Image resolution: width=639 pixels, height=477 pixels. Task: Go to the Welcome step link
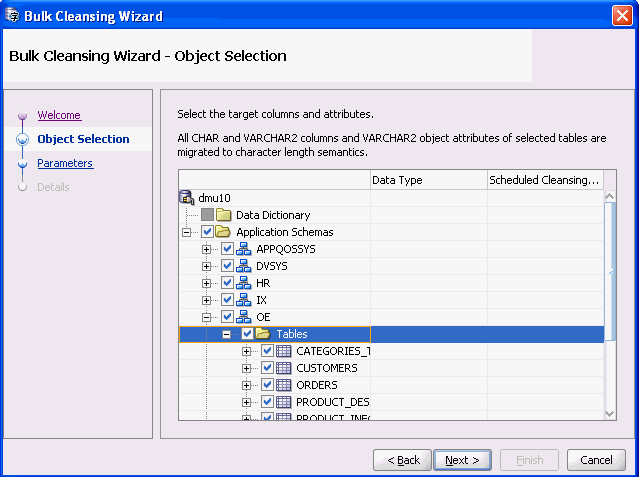coord(59,115)
